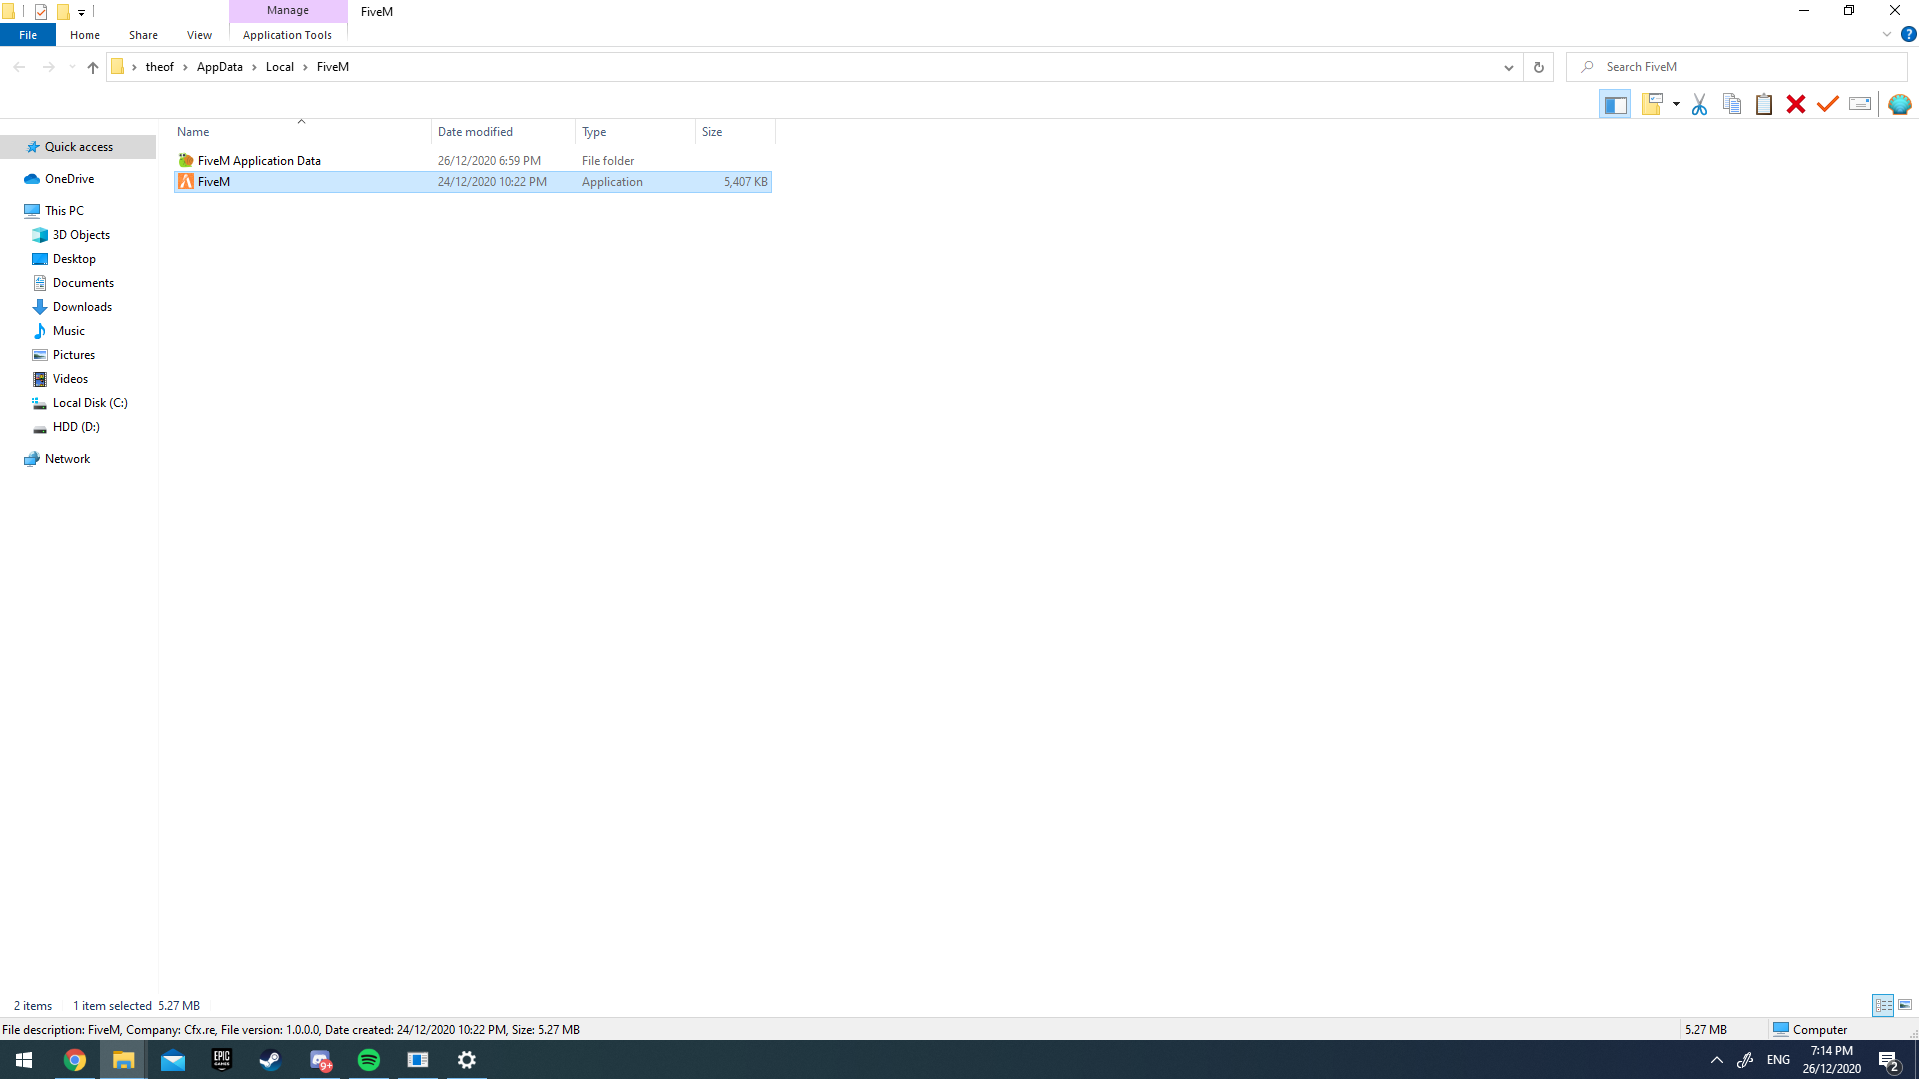Screen dimensions: 1919x1079
Task: Open the address bar history dropdown
Action: (x=1508, y=67)
